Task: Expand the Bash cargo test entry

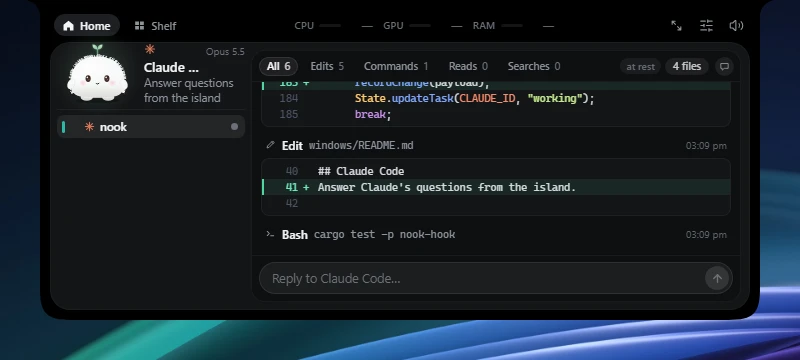Action: coord(496,235)
